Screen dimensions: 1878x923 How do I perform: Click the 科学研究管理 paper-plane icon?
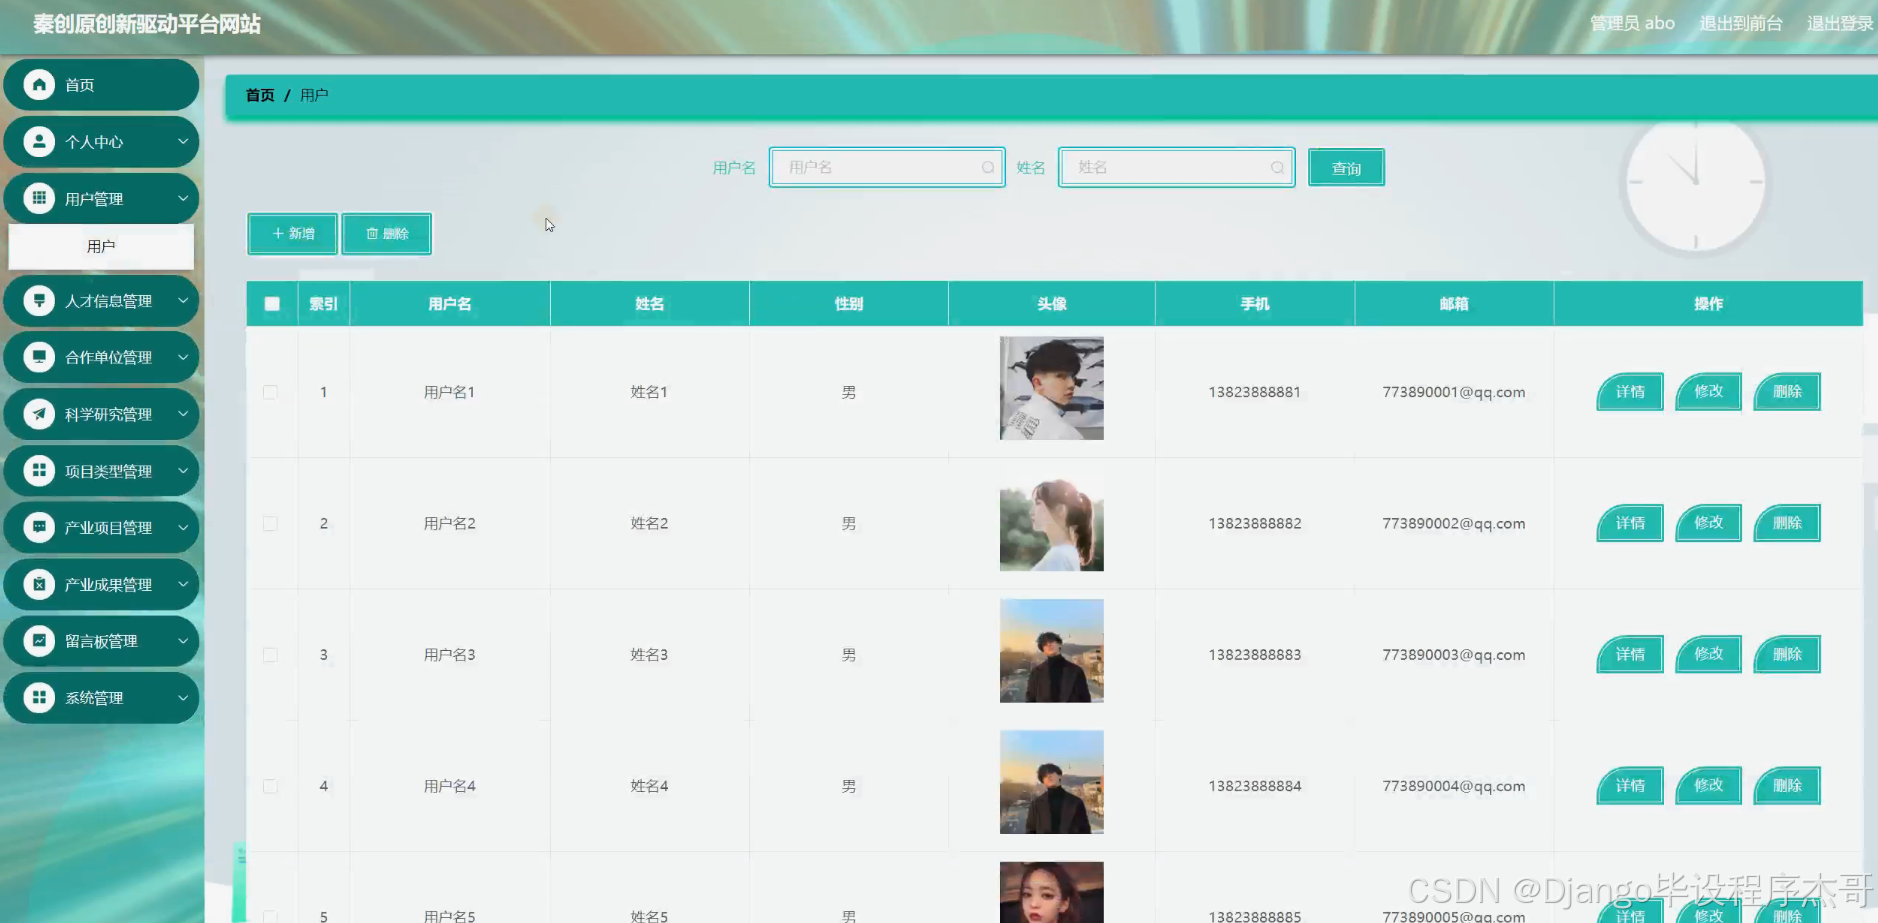39,414
